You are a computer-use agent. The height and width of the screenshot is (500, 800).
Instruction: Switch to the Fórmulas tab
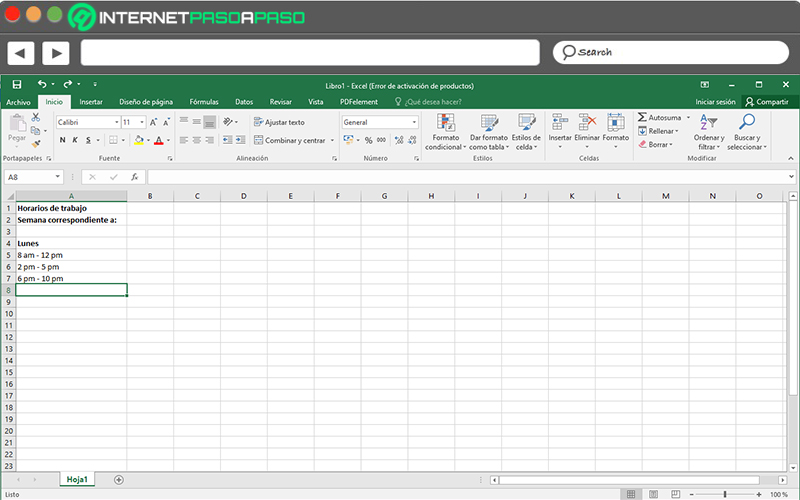(204, 102)
